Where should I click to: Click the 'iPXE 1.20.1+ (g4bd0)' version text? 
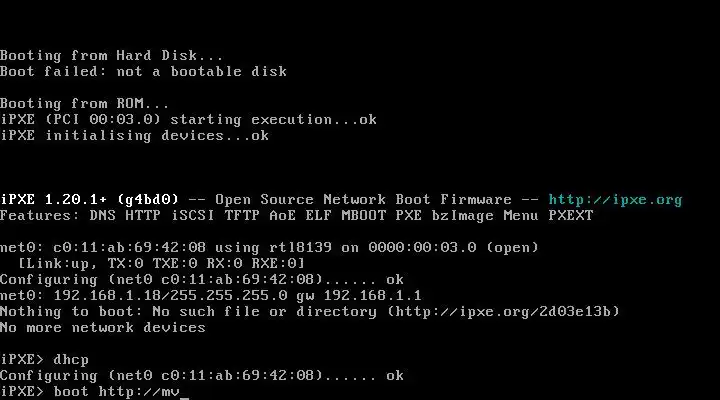89,199
